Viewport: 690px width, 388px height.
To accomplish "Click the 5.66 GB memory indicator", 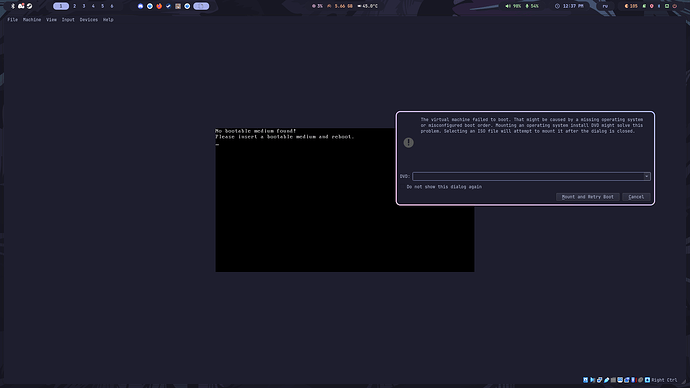I will point(340,6).
